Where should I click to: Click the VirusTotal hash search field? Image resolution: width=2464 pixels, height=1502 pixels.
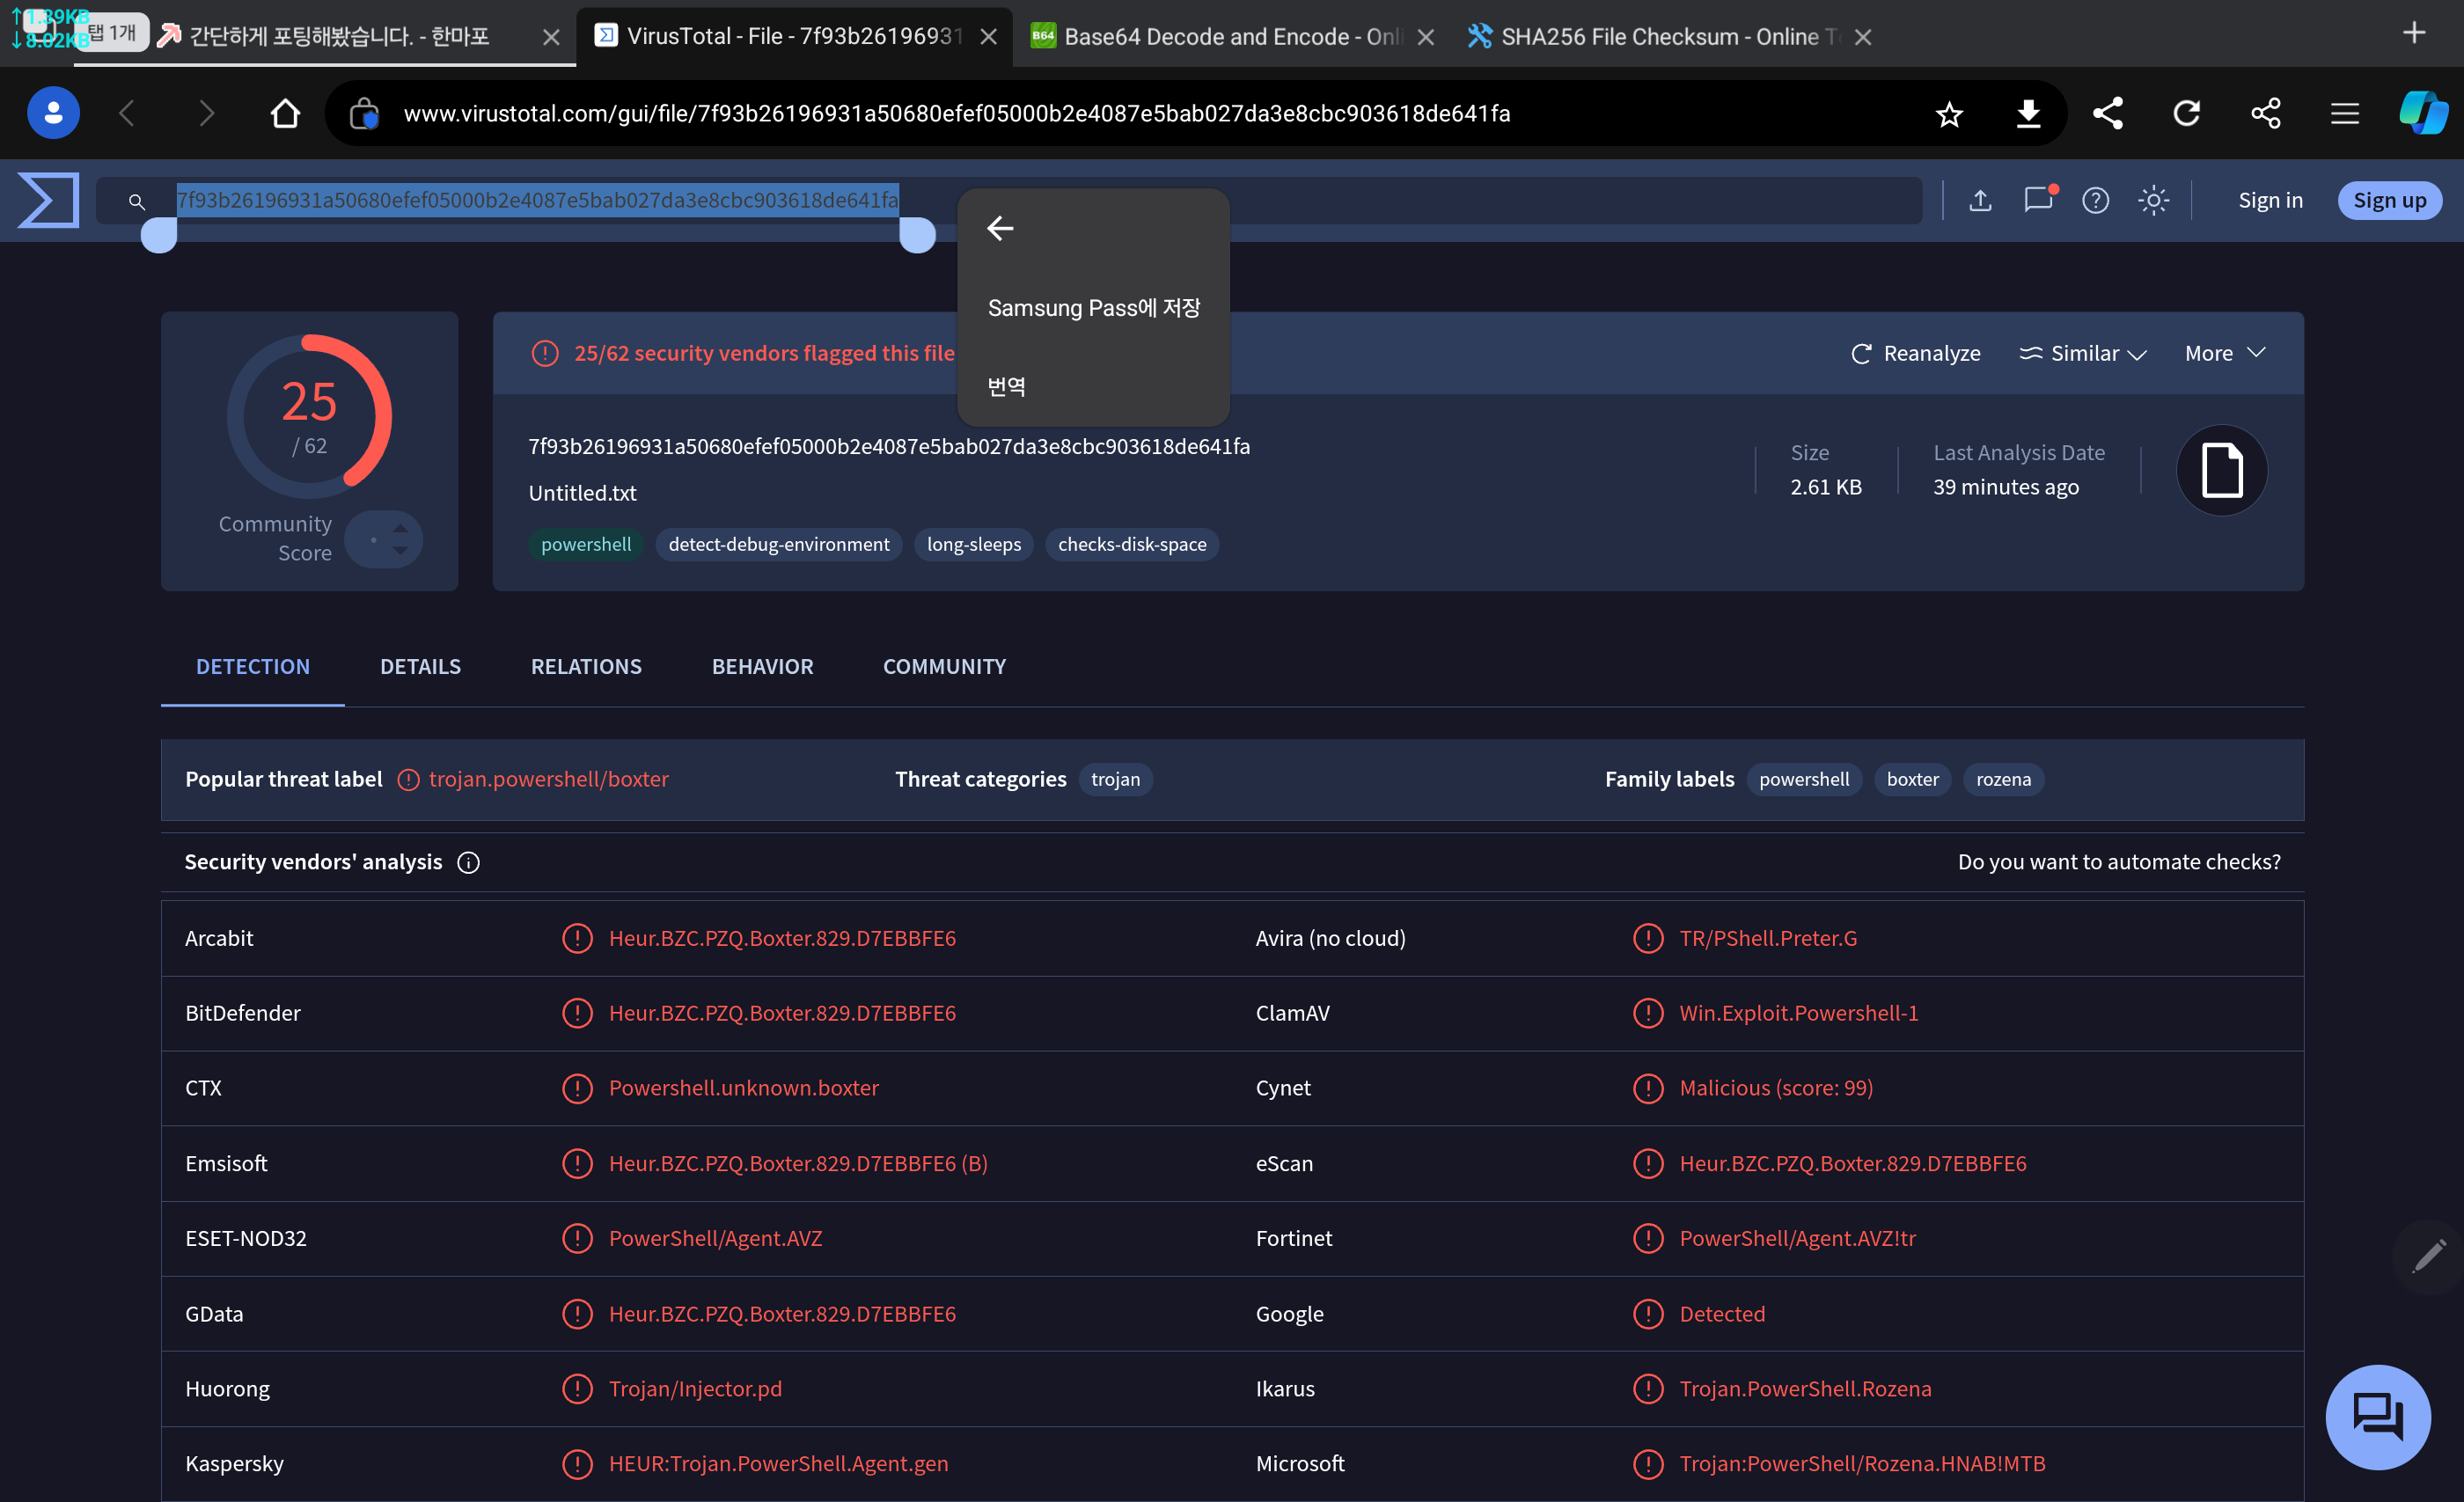coord(1009,200)
